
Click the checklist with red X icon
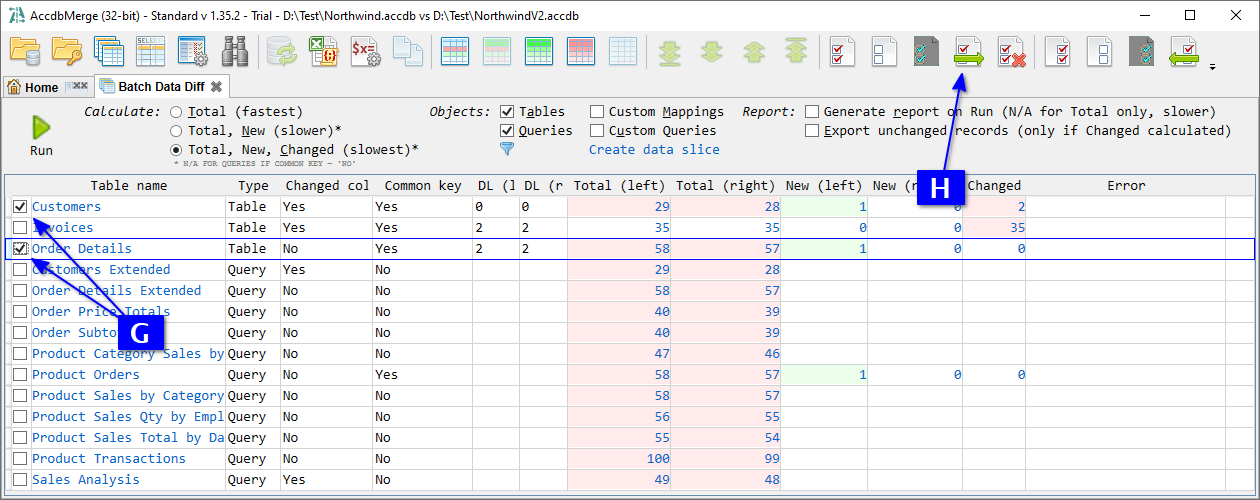coord(1011,51)
